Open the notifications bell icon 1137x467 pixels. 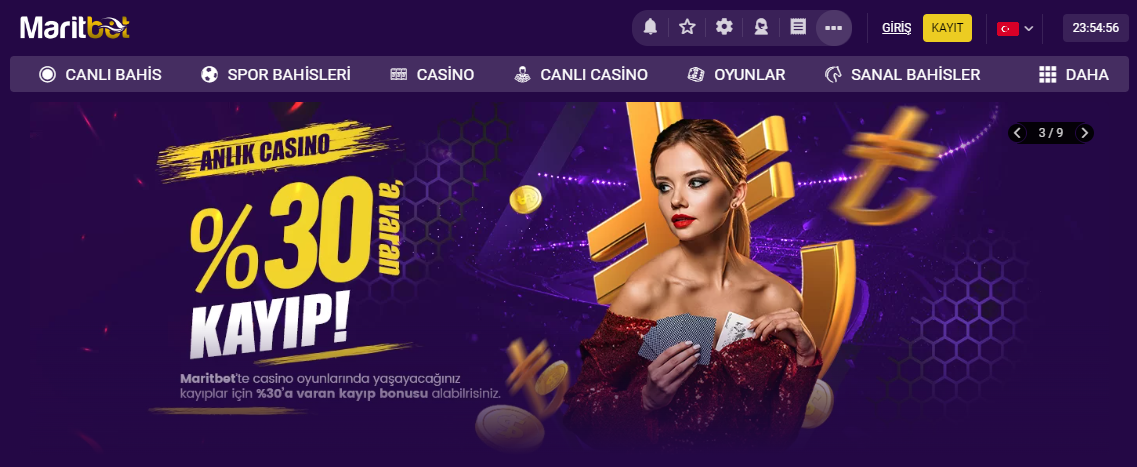[650, 28]
